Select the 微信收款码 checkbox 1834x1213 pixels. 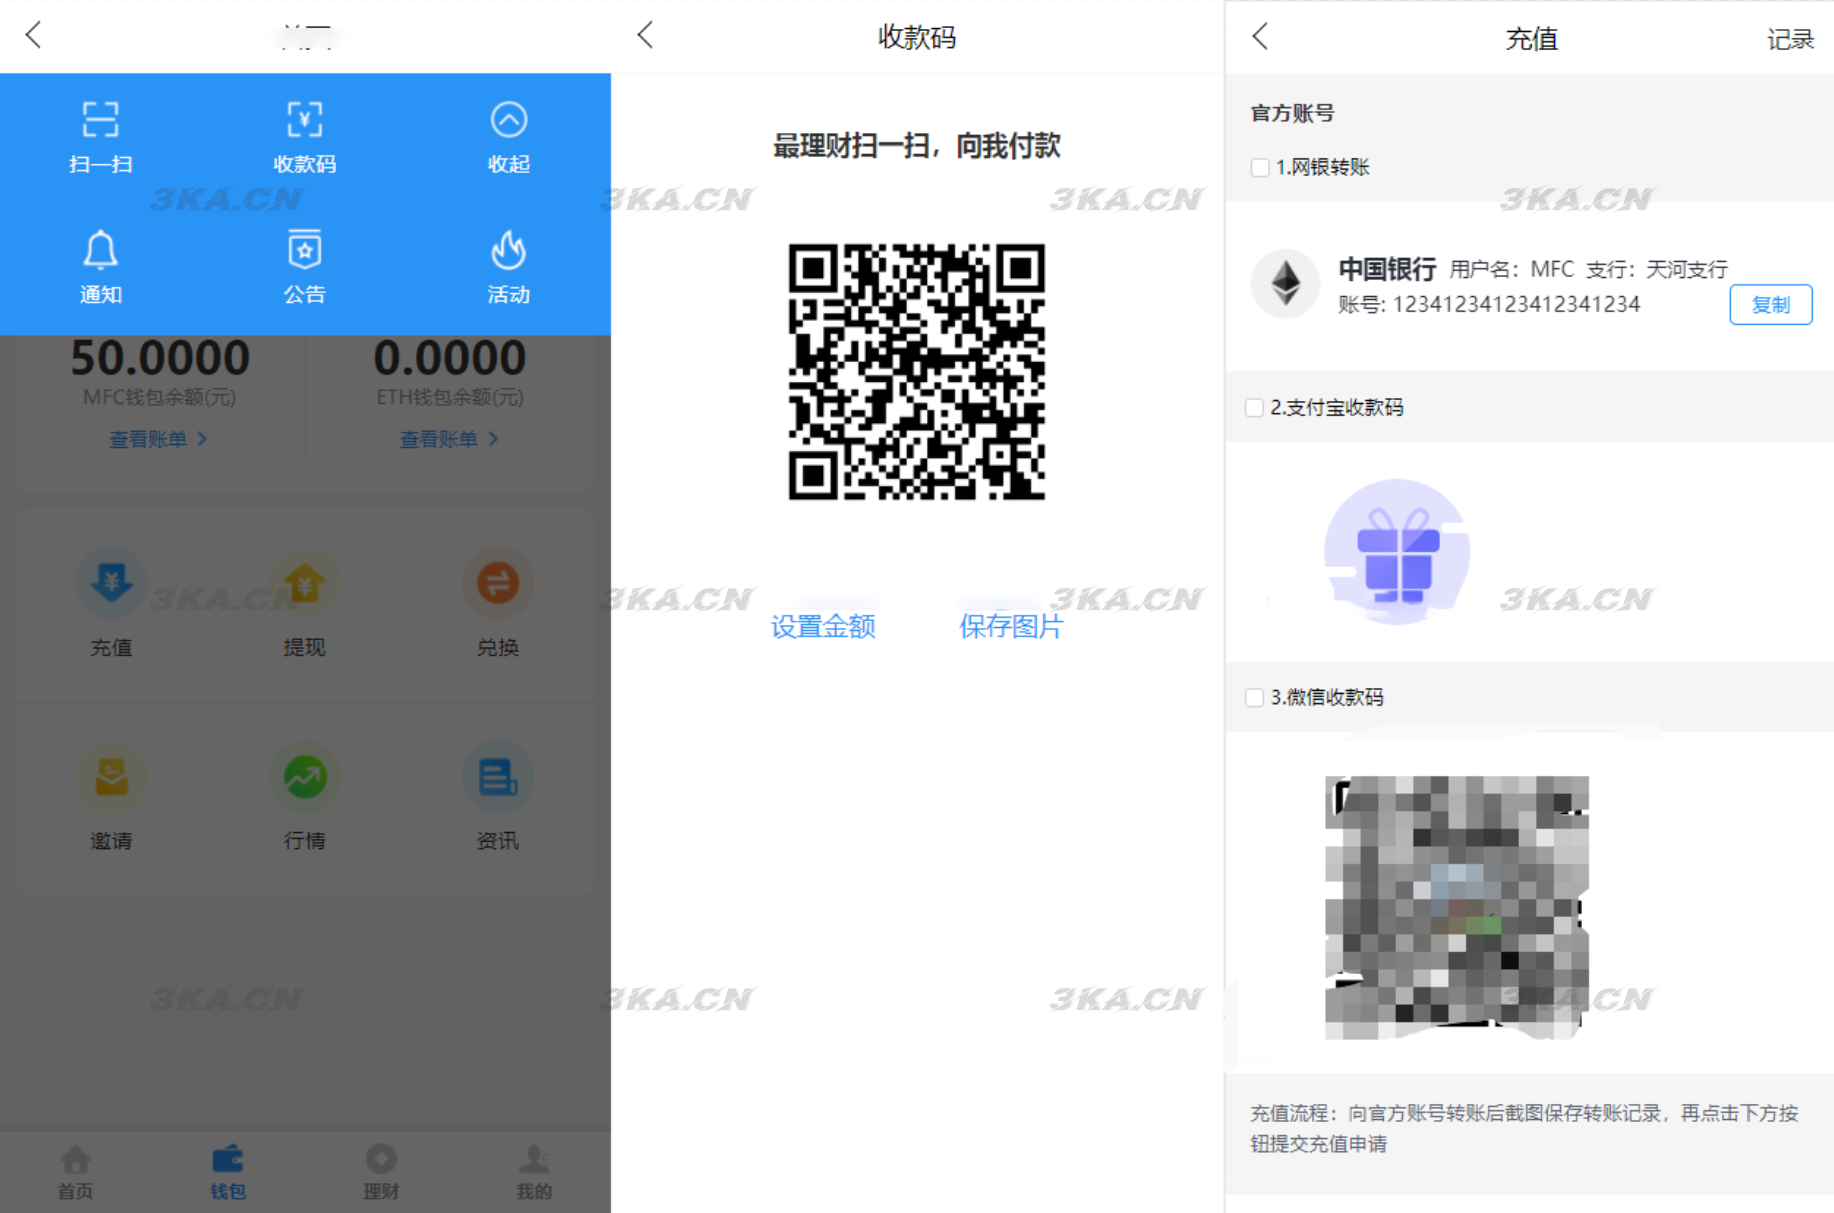(1254, 697)
